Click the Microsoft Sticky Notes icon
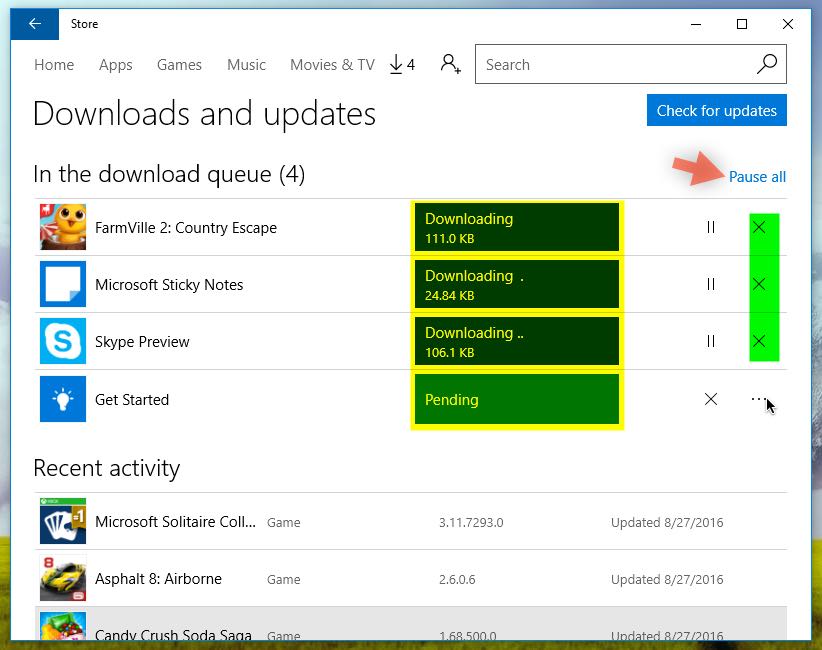 tap(63, 284)
